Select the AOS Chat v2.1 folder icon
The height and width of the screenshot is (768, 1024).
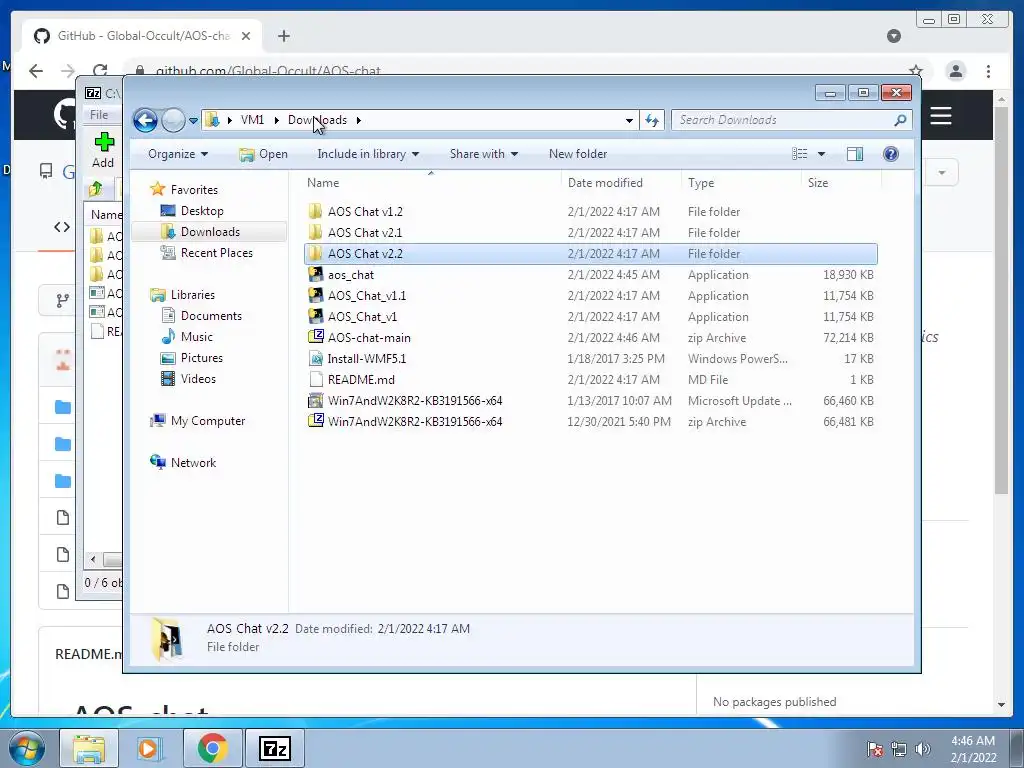pos(315,232)
